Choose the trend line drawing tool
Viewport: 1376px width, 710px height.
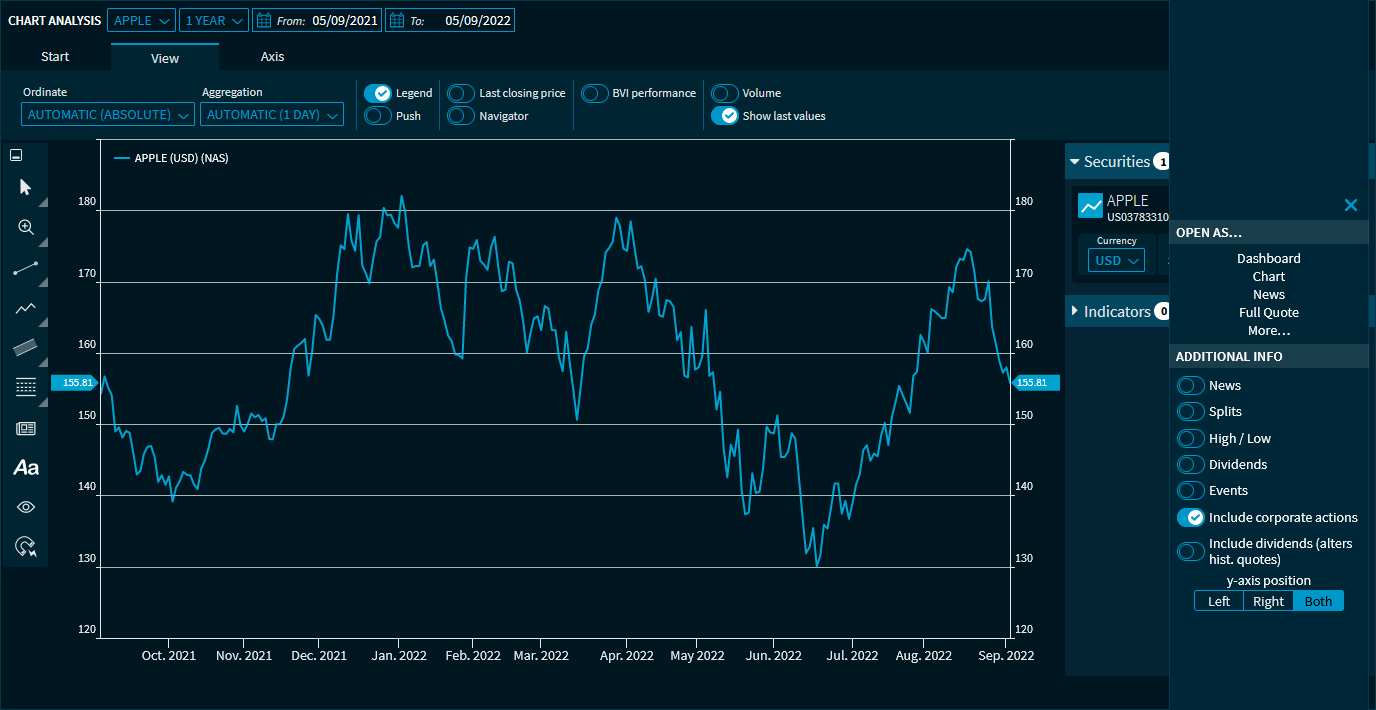coord(26,269)
